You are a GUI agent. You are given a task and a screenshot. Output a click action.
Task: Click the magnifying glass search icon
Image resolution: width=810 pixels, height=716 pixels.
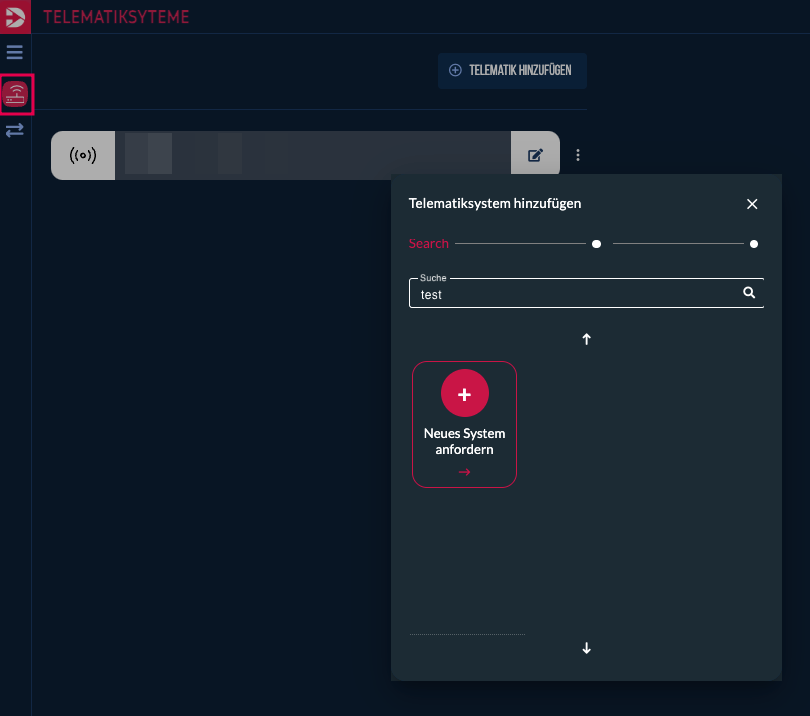coord(748,294)
